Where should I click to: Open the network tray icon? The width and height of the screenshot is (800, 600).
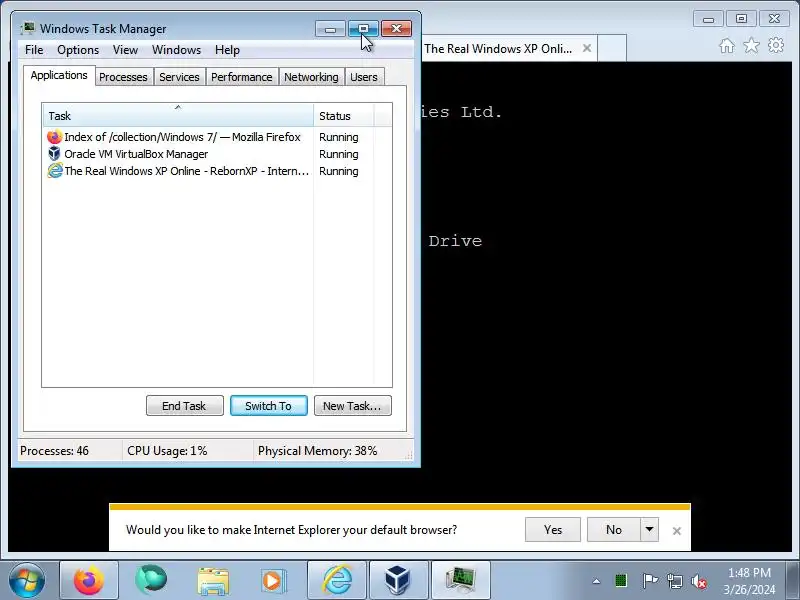675,581
